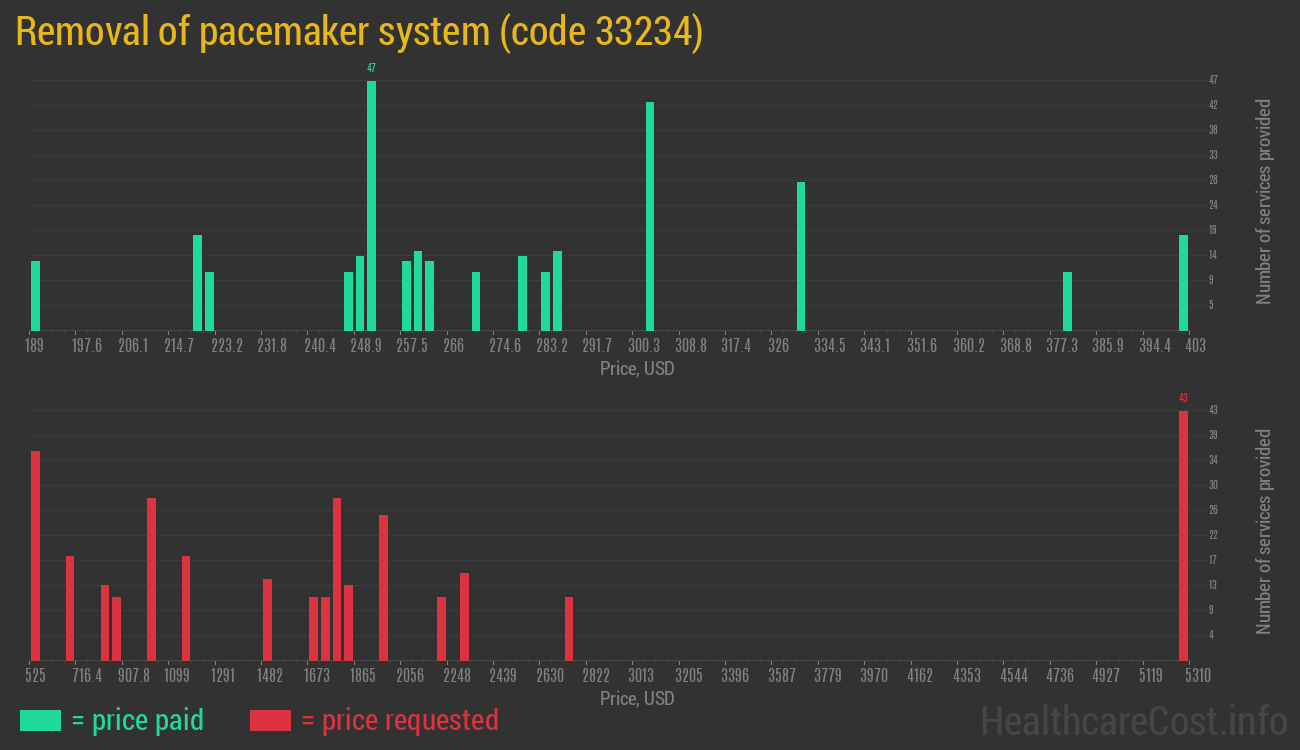
Task: Select the green bar near price 377.3
Action: point(1067,301)
